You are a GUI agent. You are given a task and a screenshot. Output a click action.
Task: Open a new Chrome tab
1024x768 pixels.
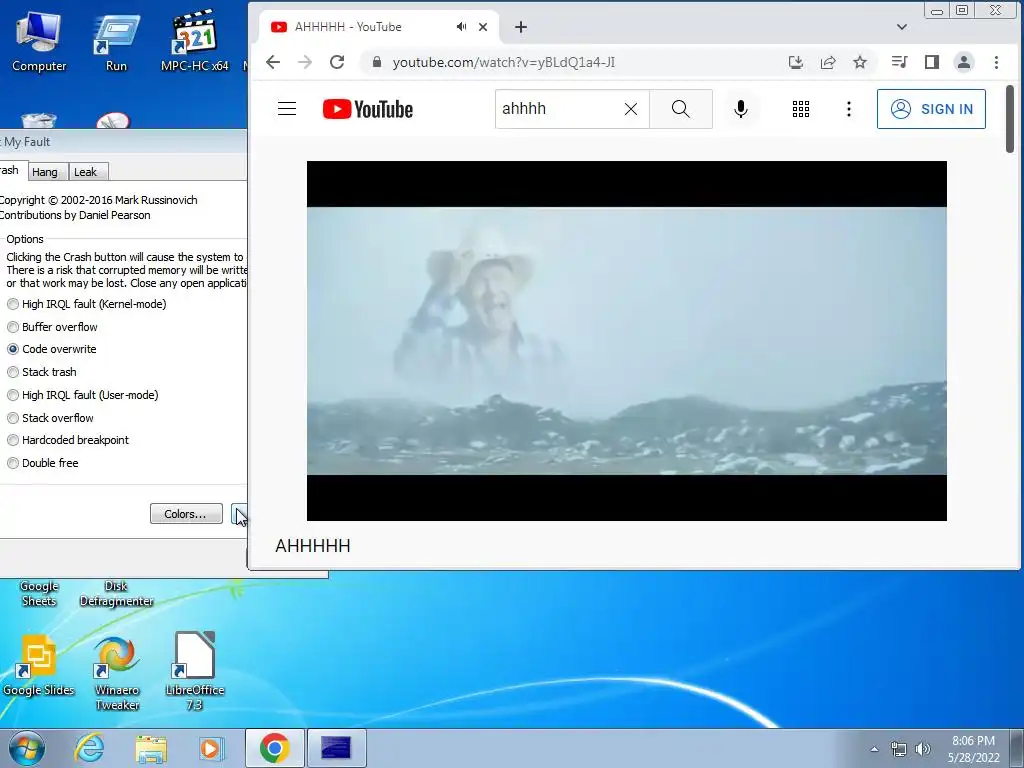(x=520, y=27)
